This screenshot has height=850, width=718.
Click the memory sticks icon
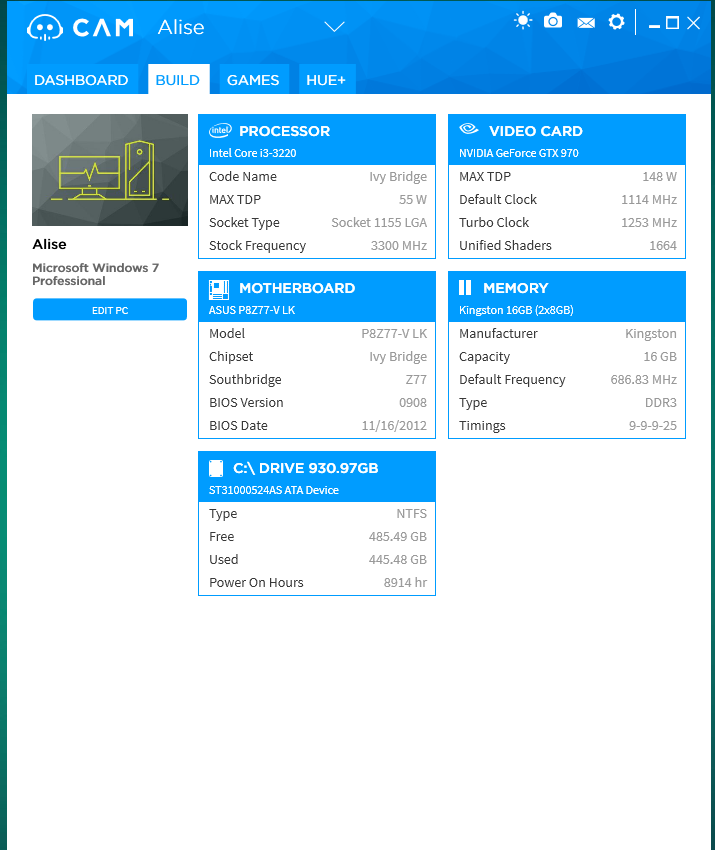pos(465,287)
